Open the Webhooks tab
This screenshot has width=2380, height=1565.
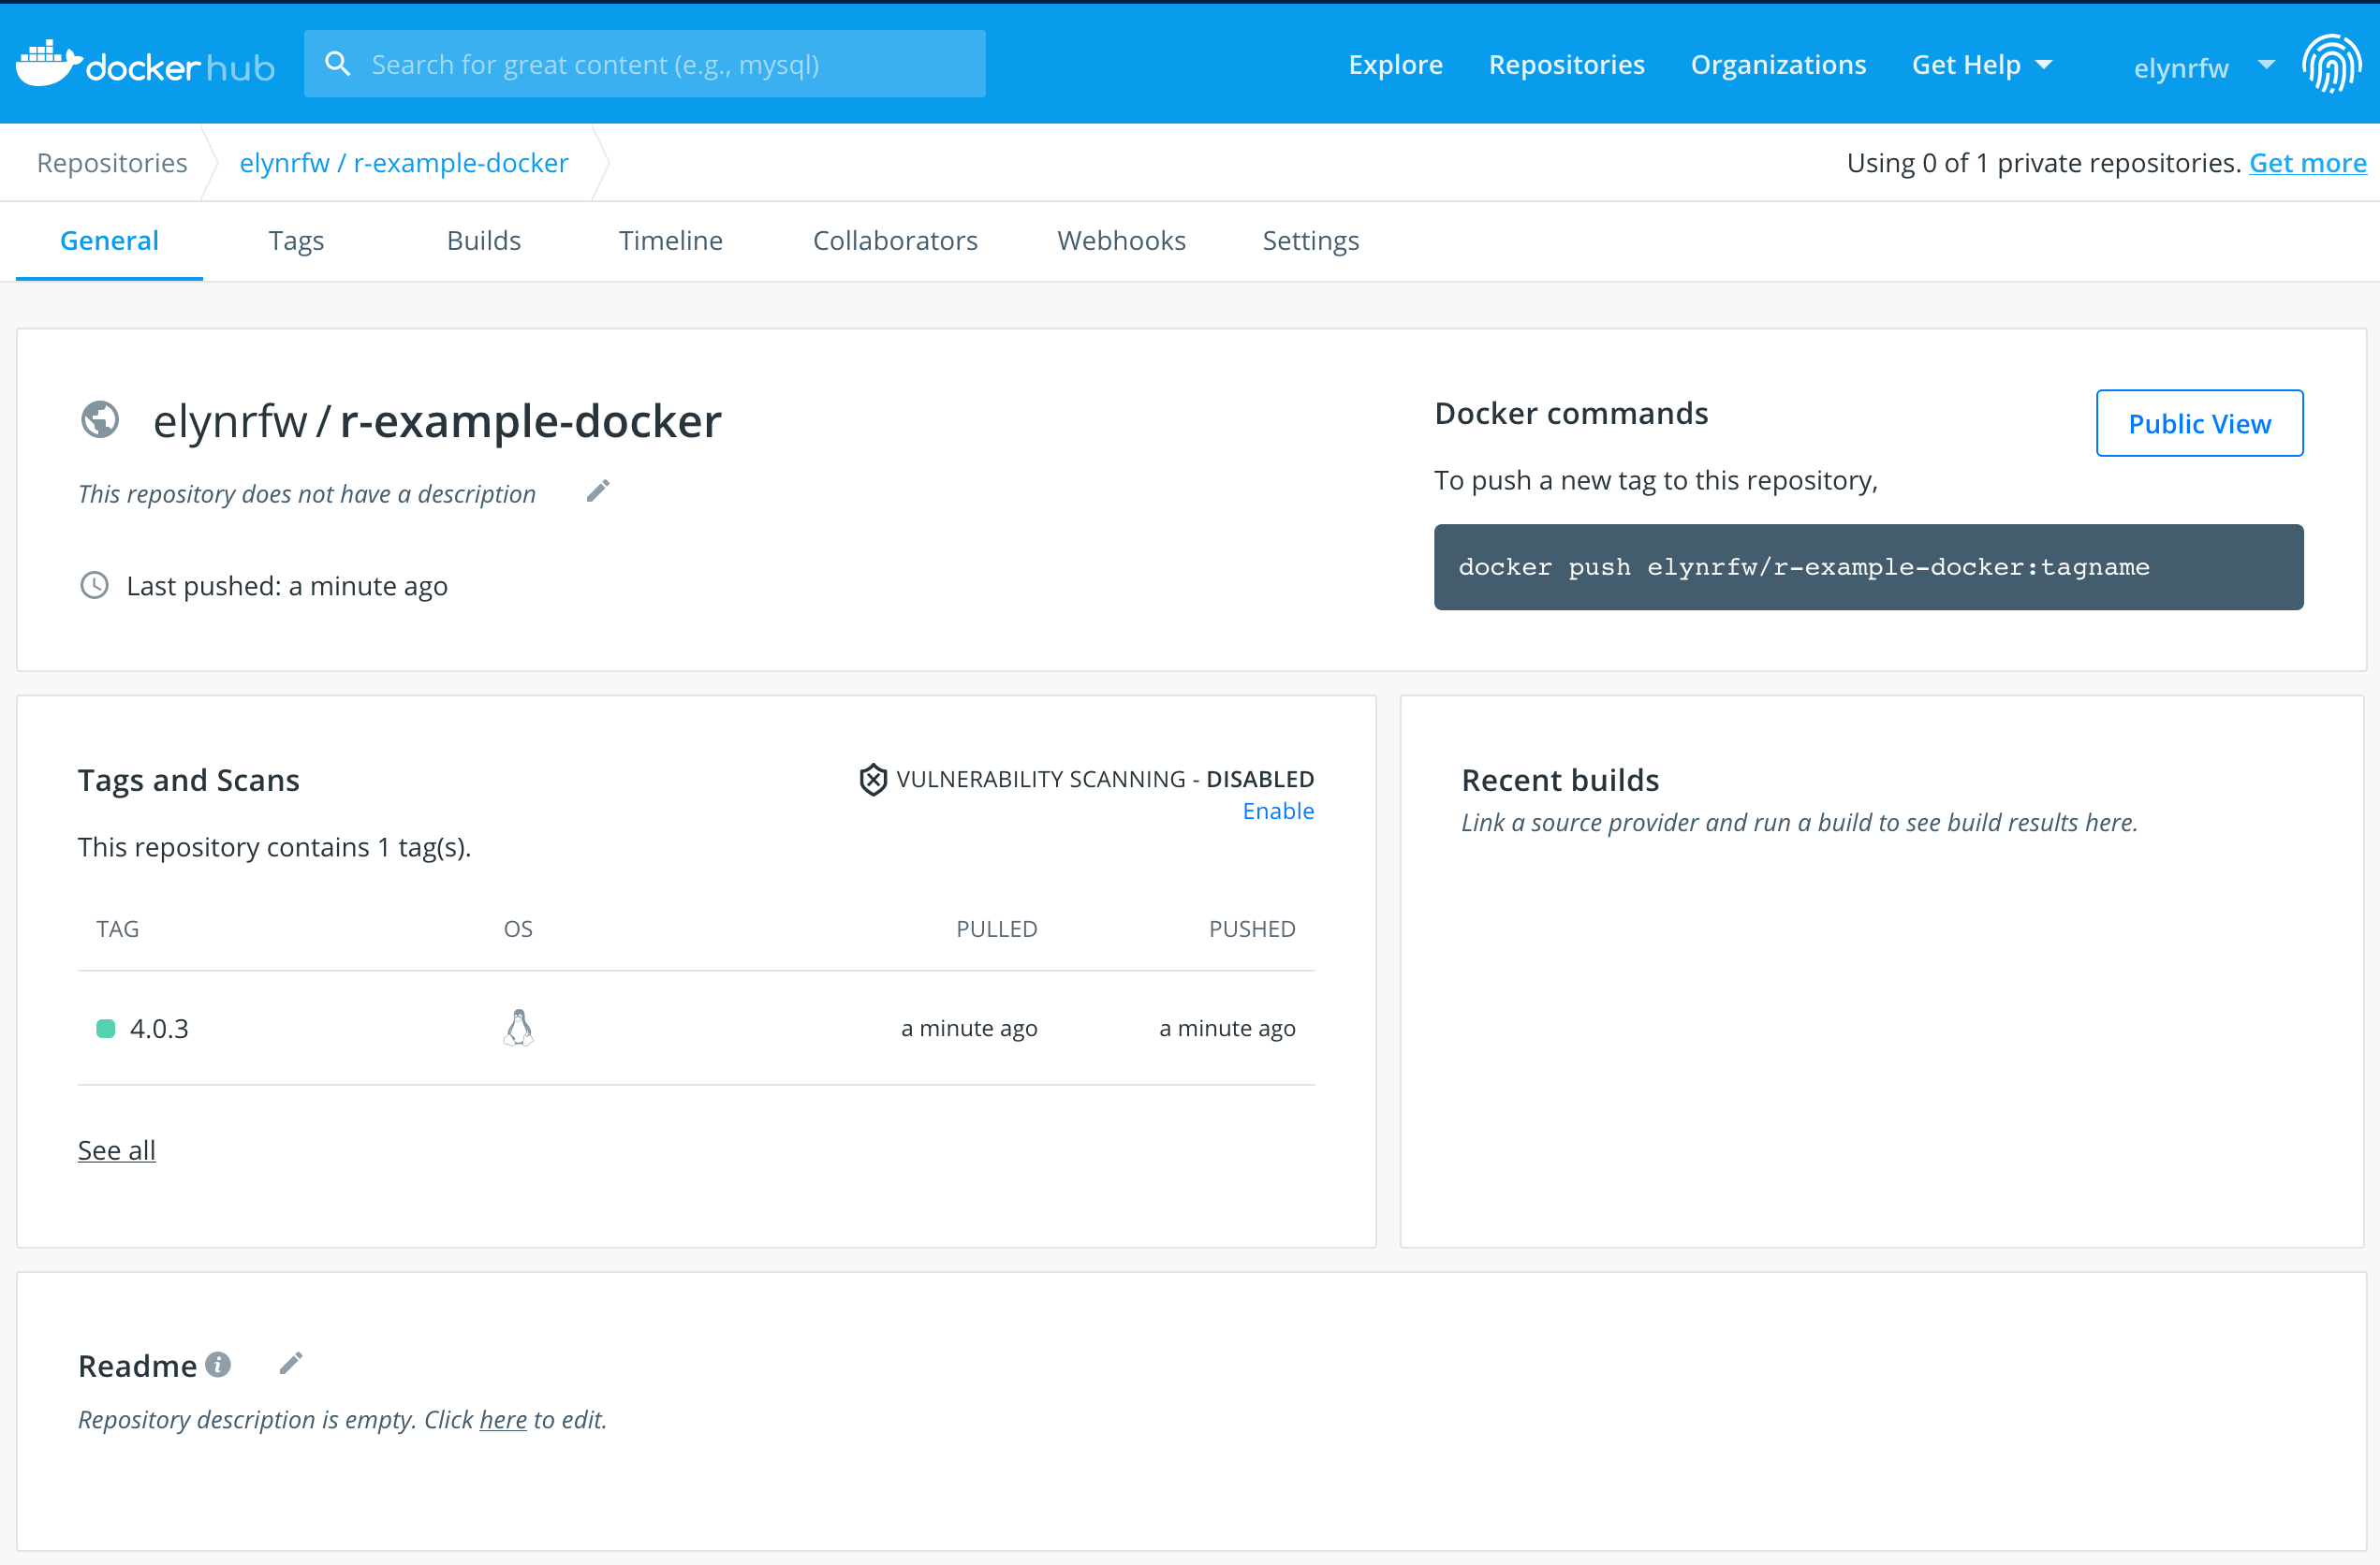coord(1121,240)
